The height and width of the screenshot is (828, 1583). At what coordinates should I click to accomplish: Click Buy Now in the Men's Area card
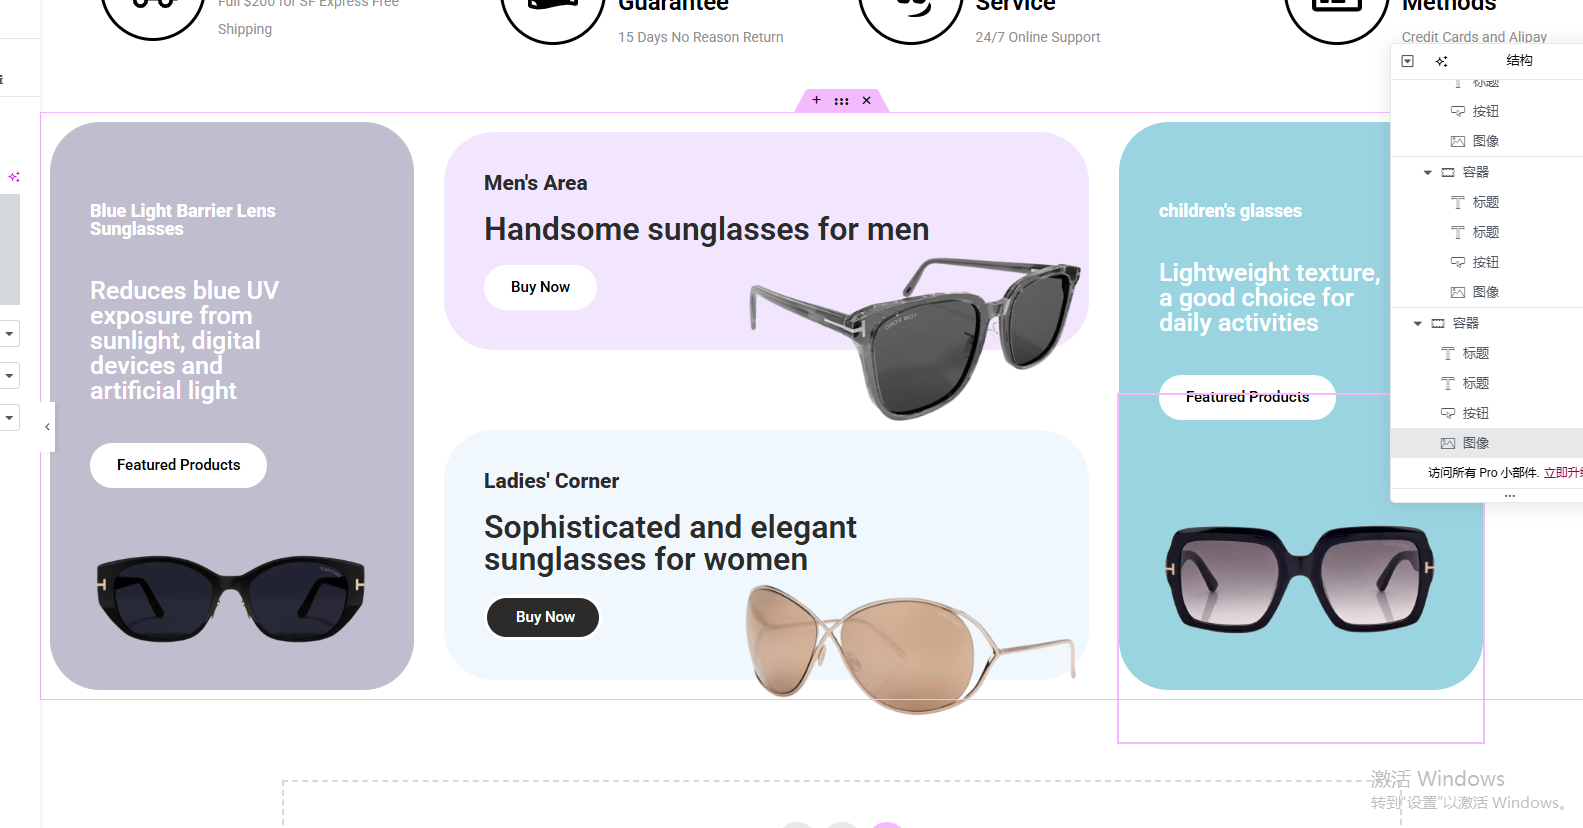click(540, 287)
